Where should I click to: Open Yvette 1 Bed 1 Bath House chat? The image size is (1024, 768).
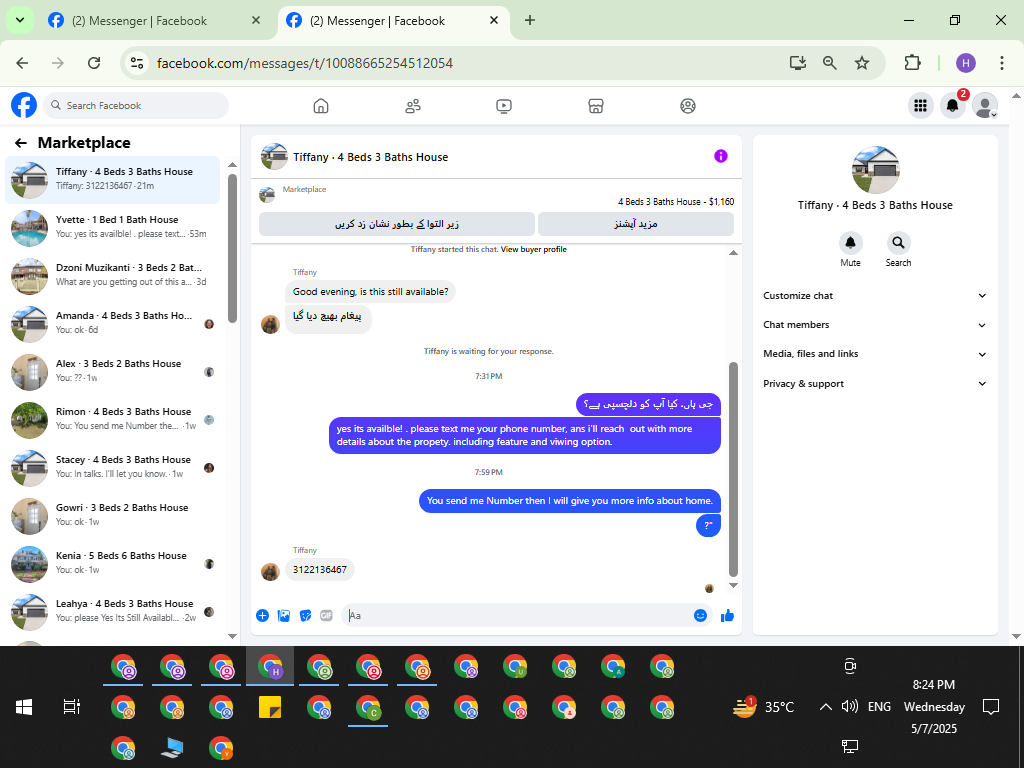coord(112,227)
